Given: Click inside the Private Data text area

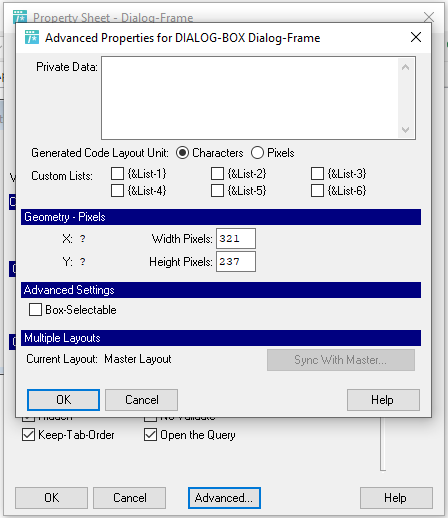Looking at the screenshot, I should pos(250,98).
